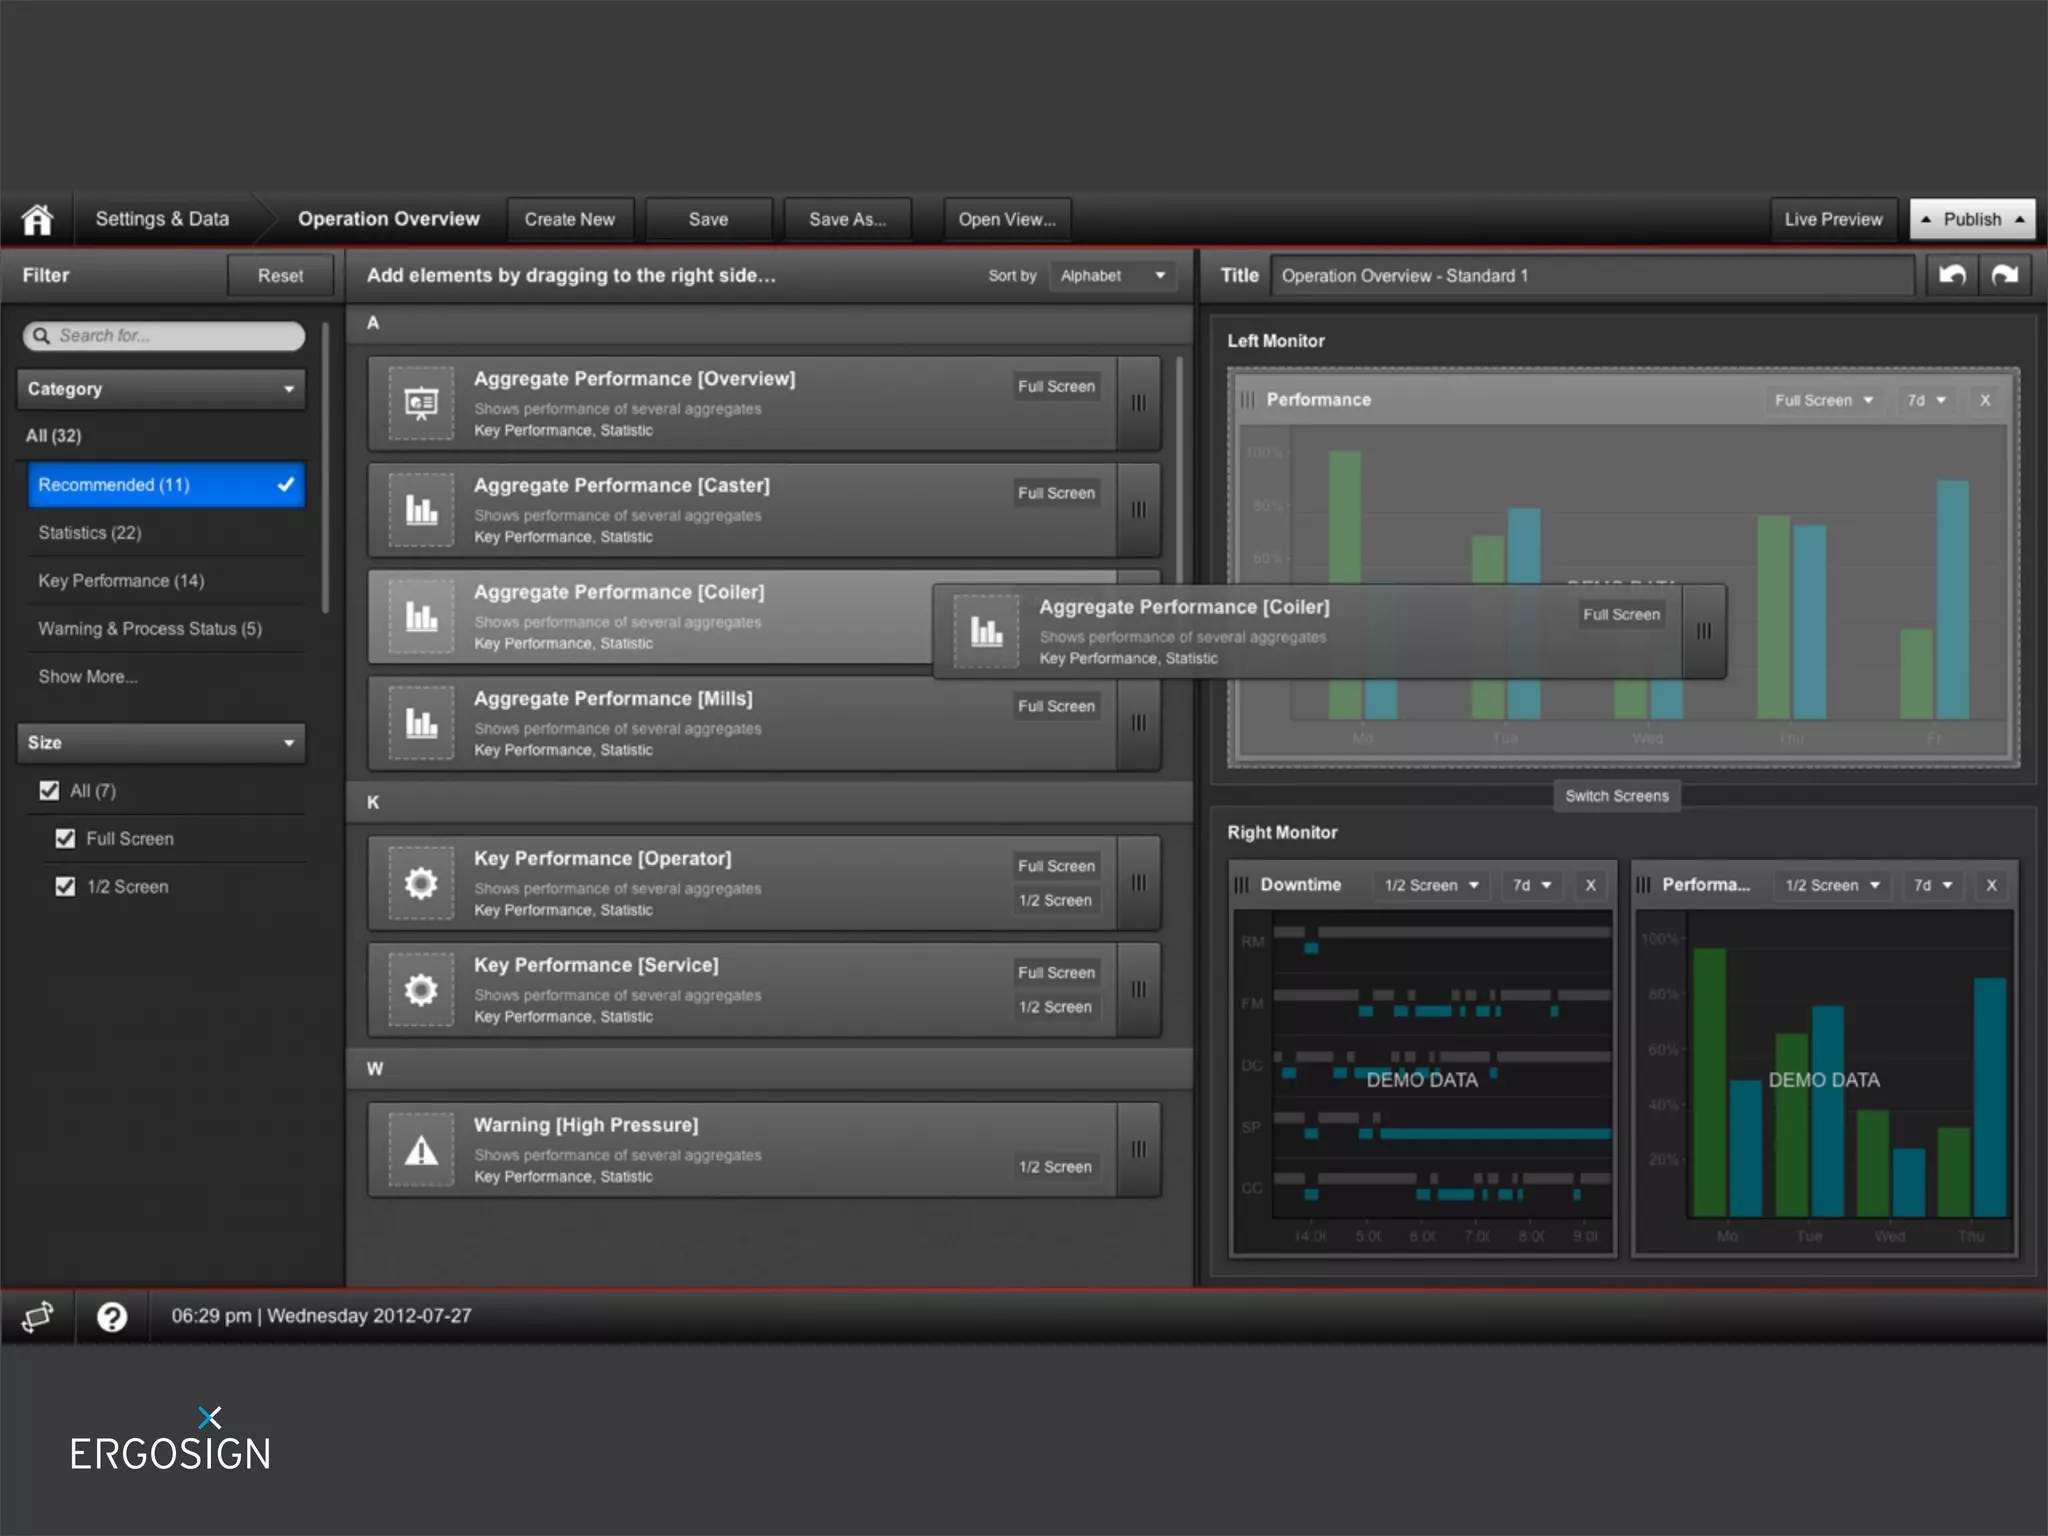The height and width of the screenshot is (1536, 2048).
Task: Click the Live Preview button
Action: 1832,219
